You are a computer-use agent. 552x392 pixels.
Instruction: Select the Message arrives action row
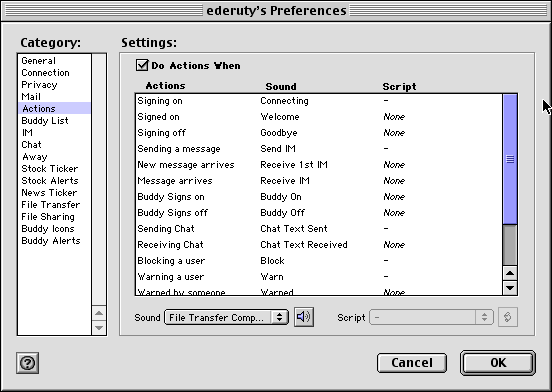click(319, 181)
